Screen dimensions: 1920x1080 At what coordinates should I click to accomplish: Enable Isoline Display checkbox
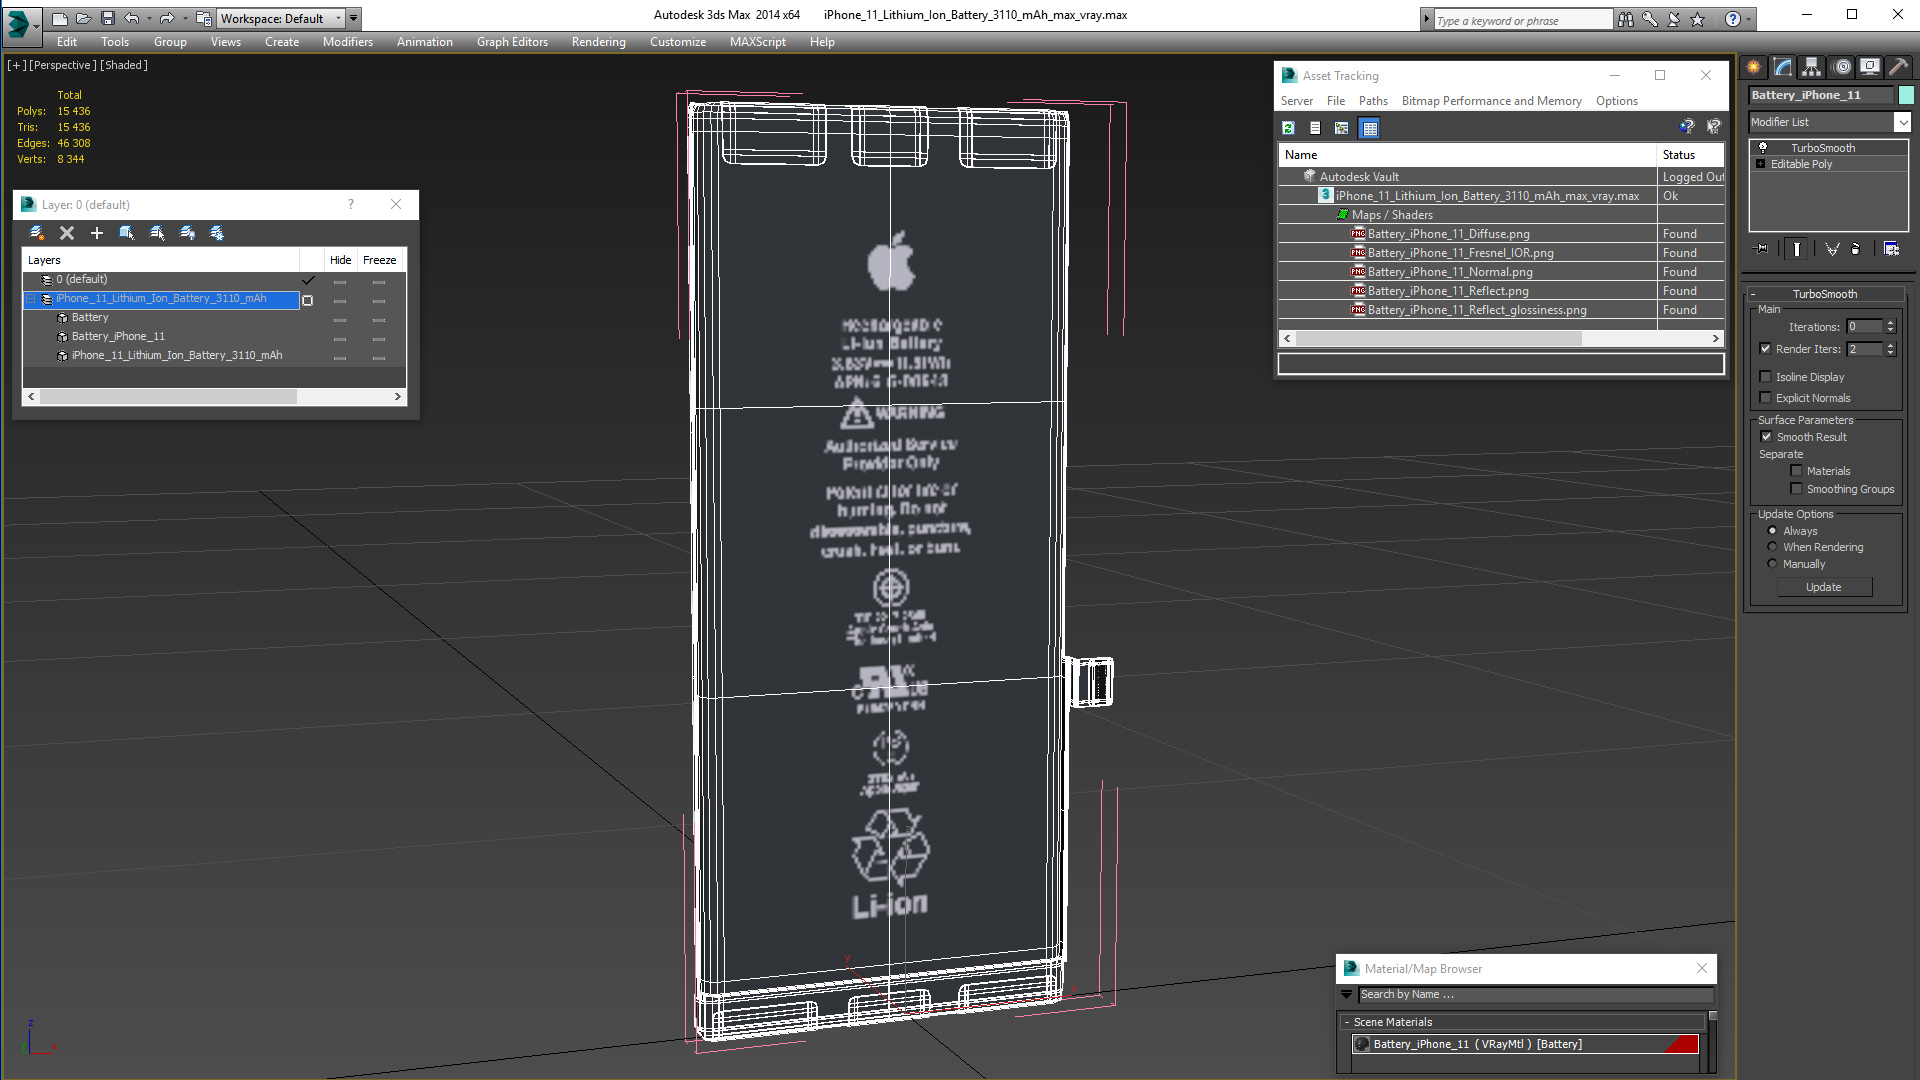coord(1766,377)
